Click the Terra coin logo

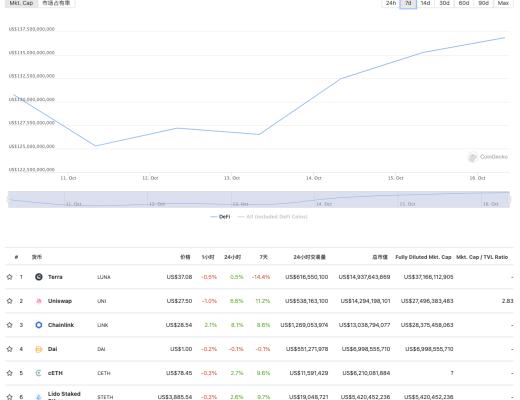39,277
